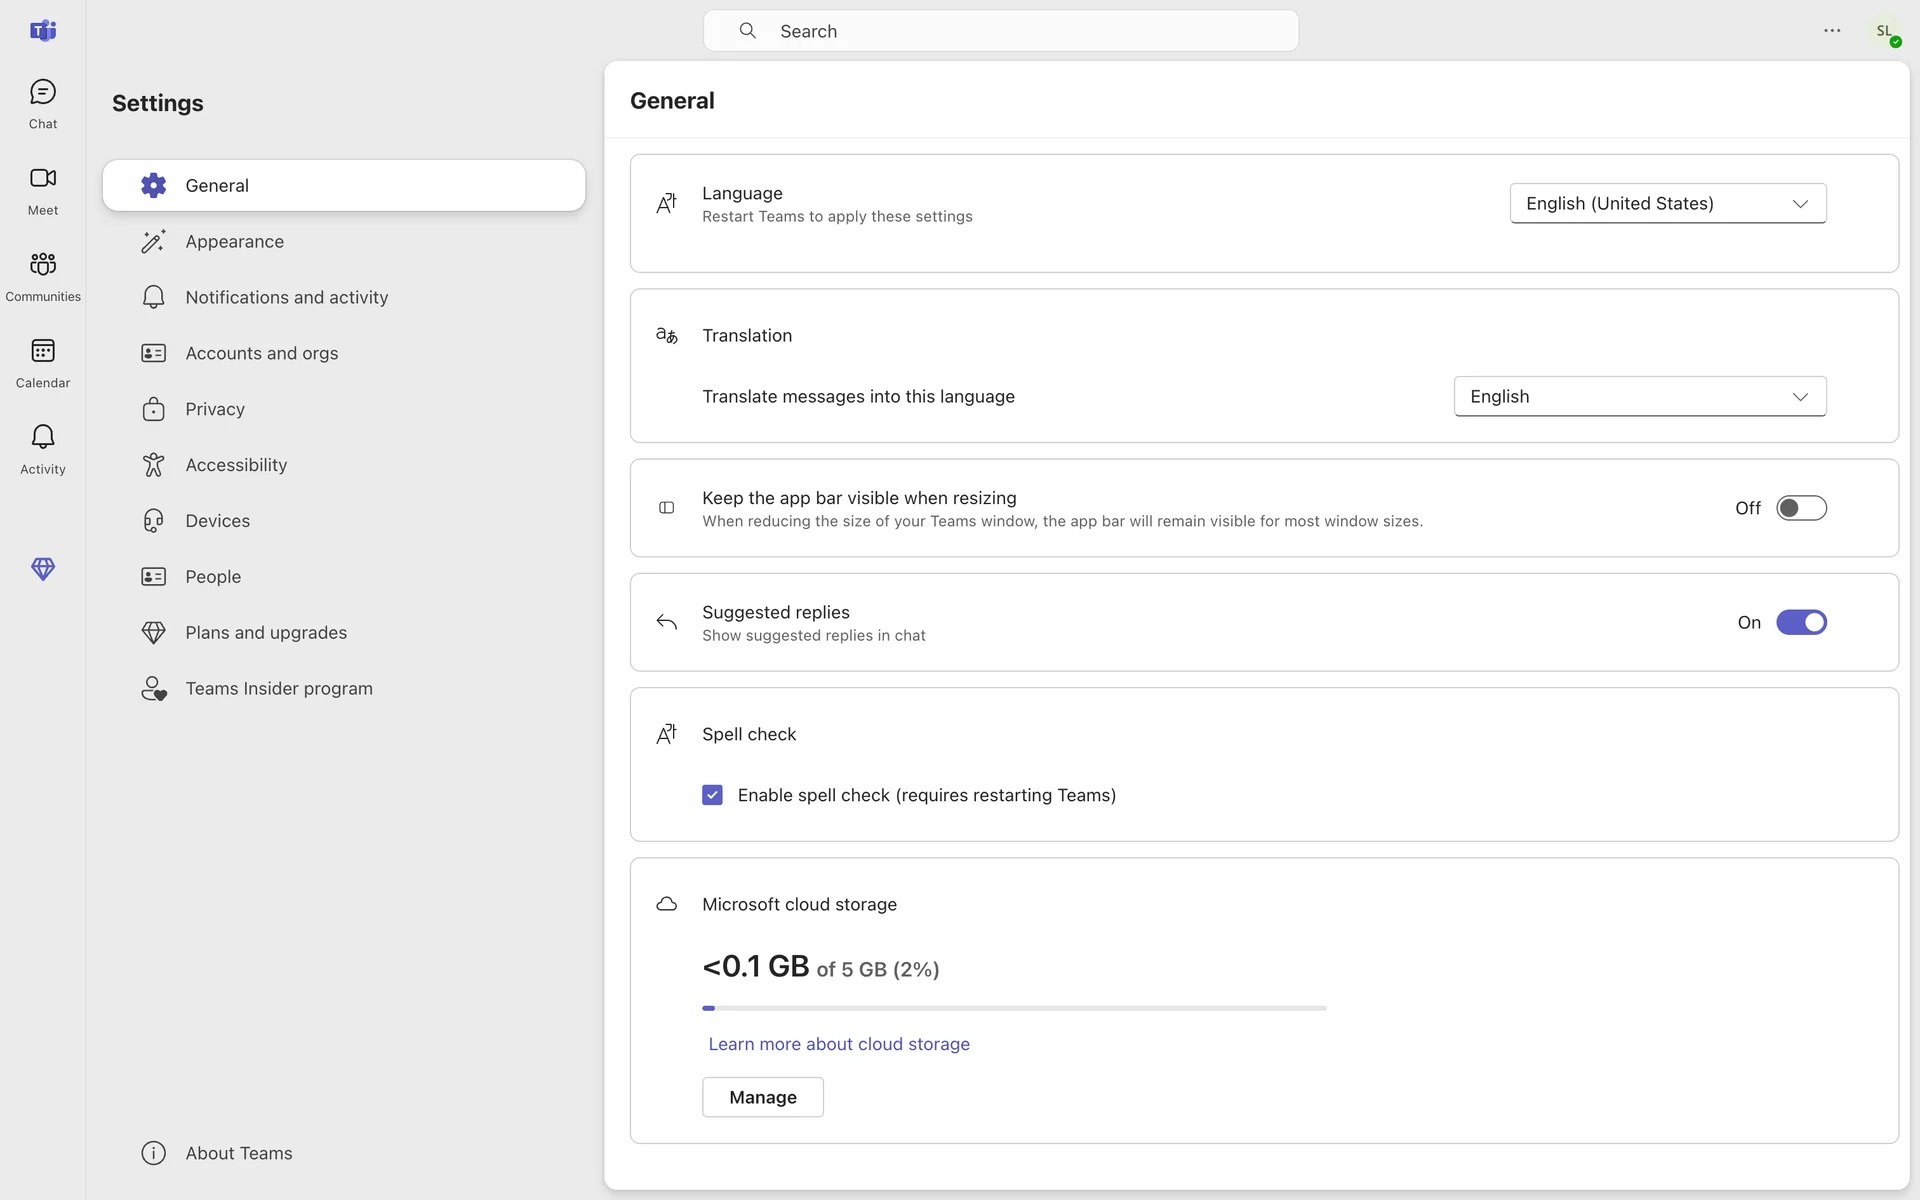The height and width of the screenshot is (1200, 1920).
Task: Select Appearance in the settings menu
Action: click(234, 241)
